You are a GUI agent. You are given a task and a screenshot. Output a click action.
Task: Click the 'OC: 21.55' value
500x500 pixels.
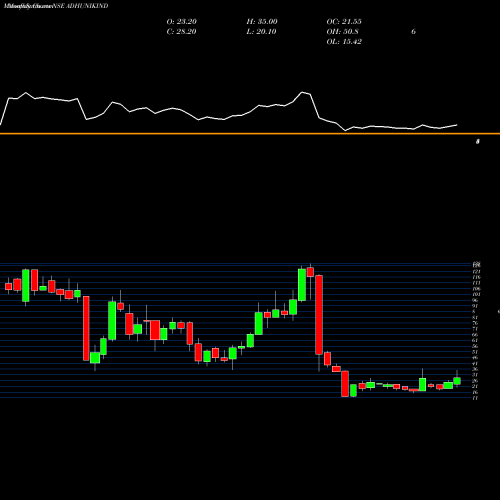click(x=344, y=22)
